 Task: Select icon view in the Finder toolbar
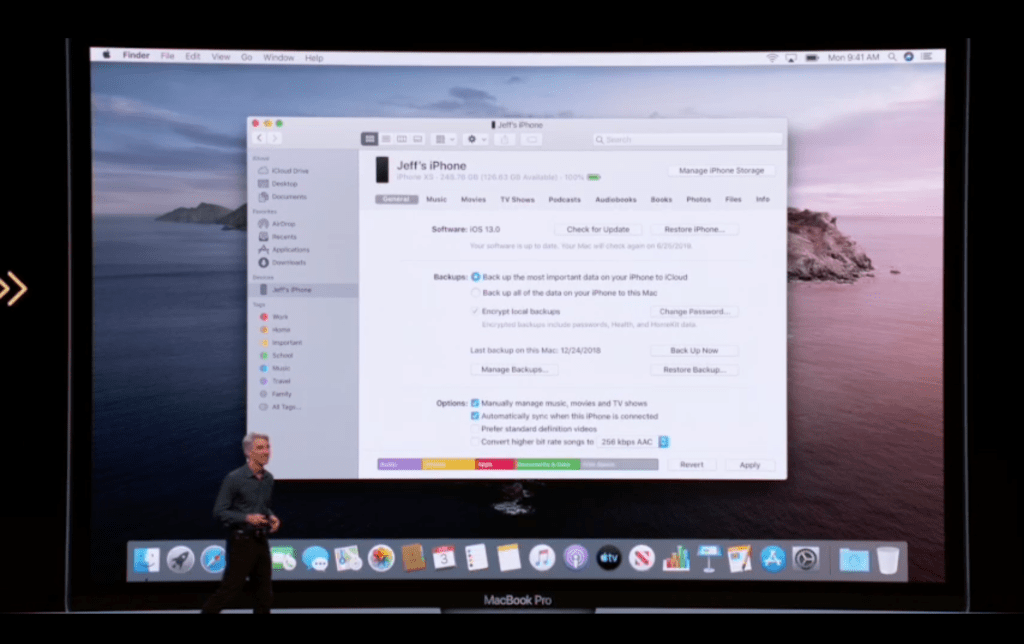370,139
